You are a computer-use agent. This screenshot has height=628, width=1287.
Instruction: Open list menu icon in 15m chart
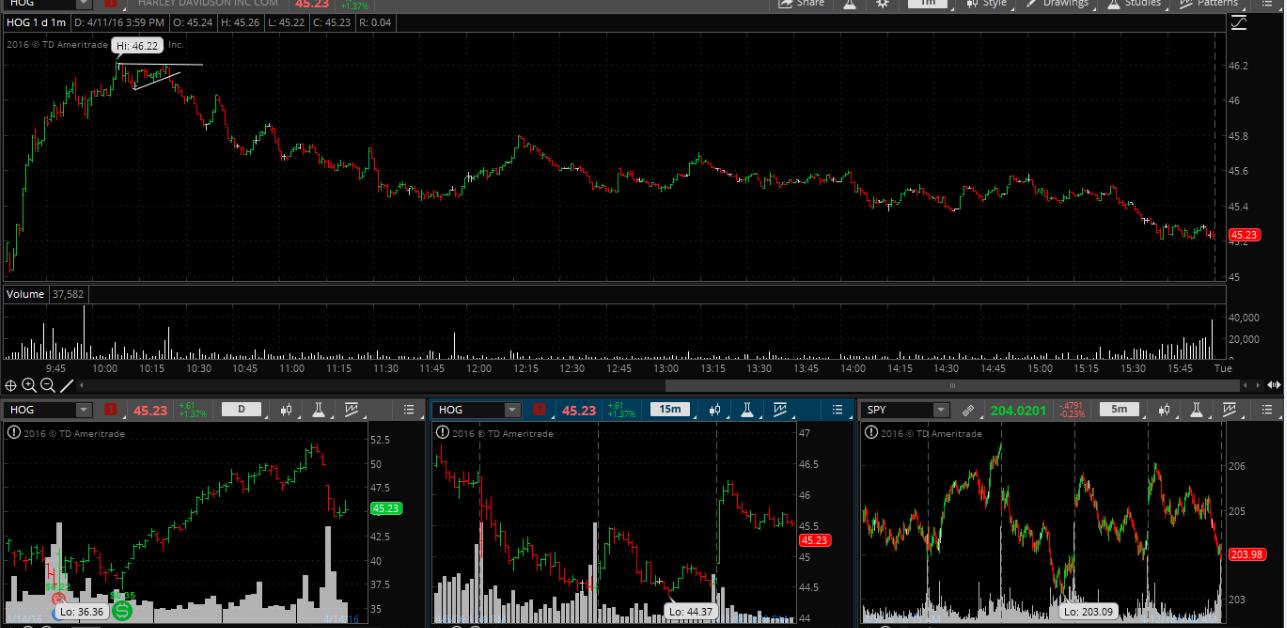coord(838,410)
